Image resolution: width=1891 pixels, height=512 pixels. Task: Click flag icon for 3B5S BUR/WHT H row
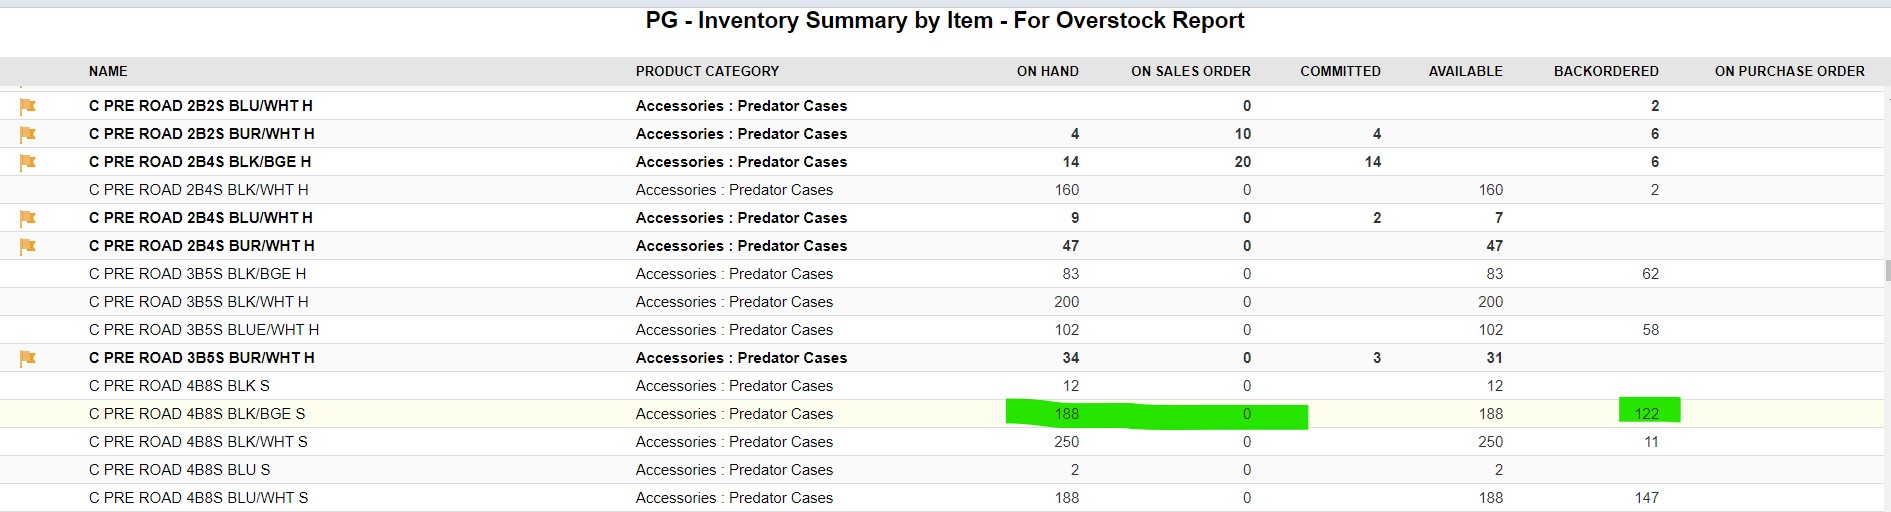coord(28,358)
